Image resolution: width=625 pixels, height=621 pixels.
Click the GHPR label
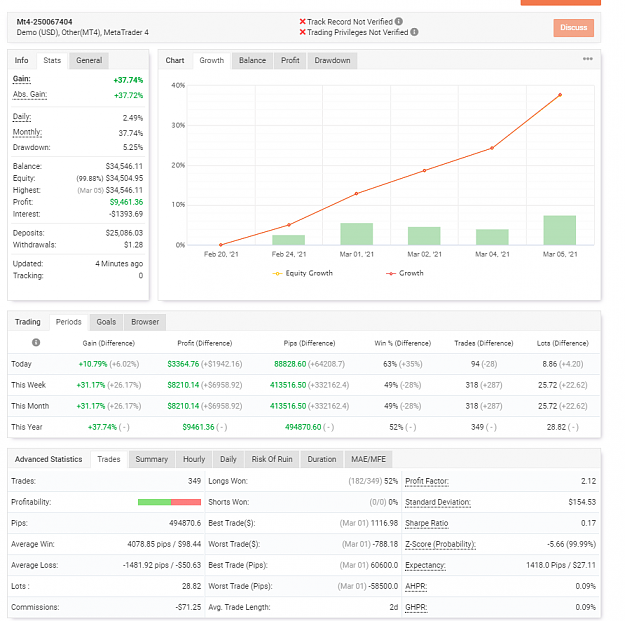click(416, 607)
